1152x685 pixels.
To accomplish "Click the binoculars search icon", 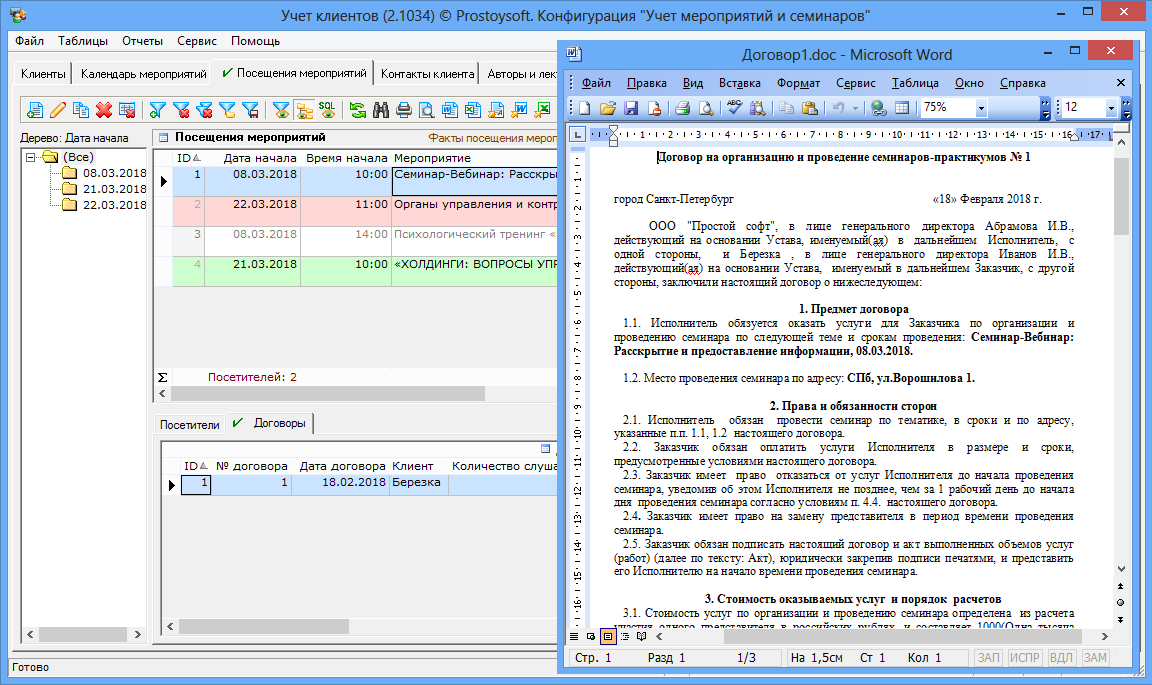I will (x=381, y=110).
